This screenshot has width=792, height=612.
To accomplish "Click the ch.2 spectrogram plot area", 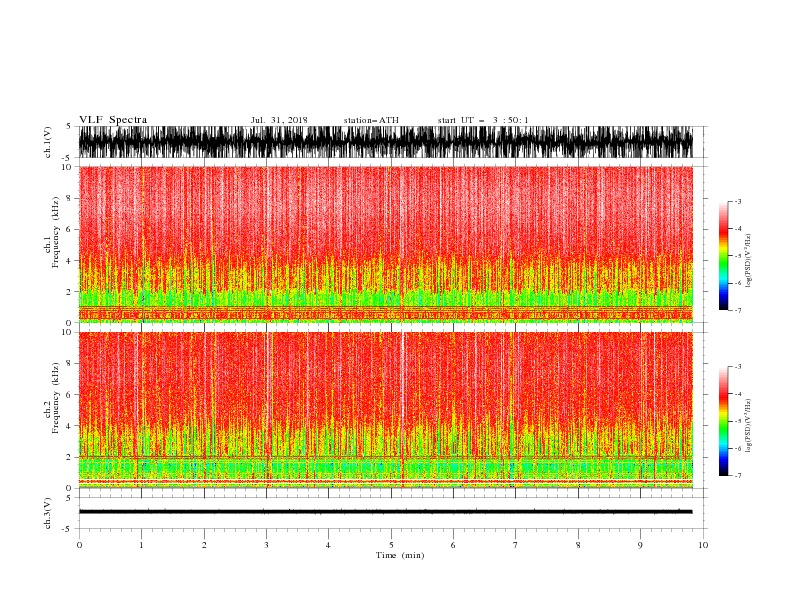I will [386, 410].
